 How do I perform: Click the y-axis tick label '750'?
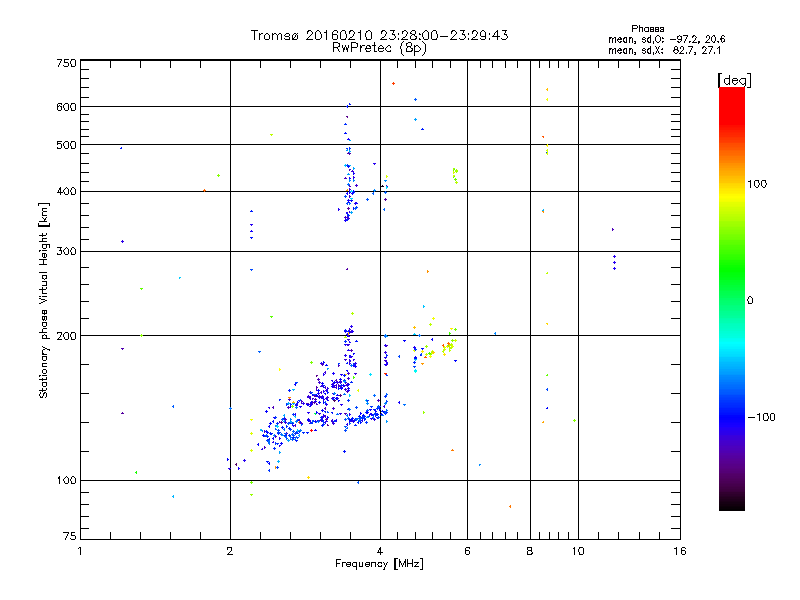[x=66, y=63]
